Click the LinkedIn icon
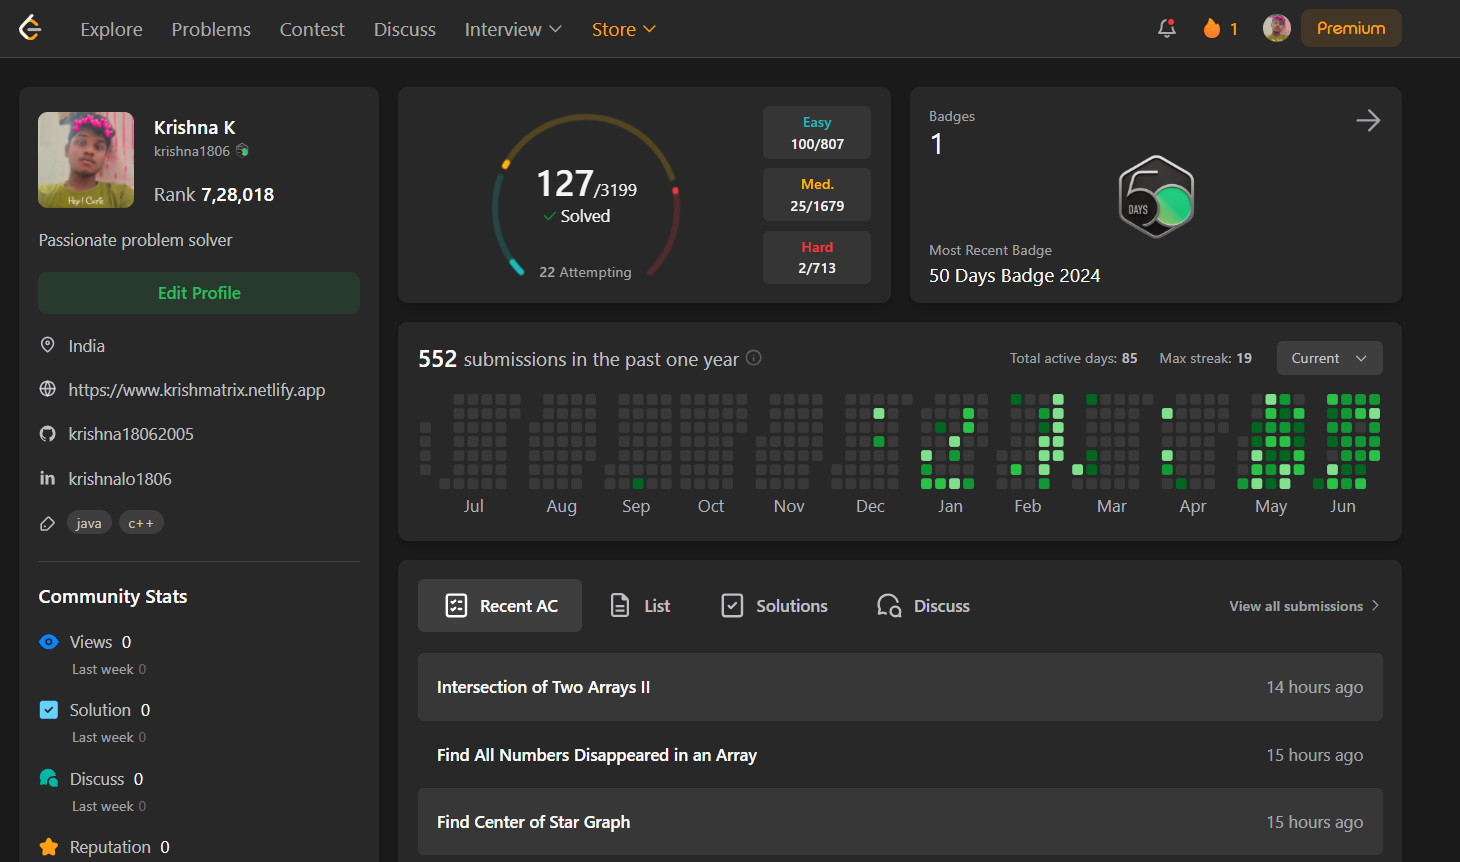This screenshot has height=862, width=1460. (x=47, y=478)
